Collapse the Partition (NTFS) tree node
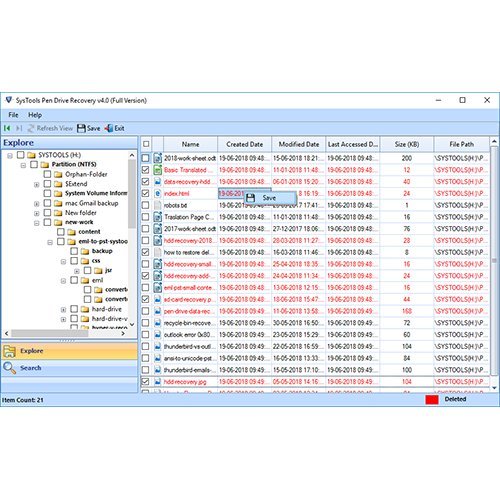500x500 pixels. 23,165
